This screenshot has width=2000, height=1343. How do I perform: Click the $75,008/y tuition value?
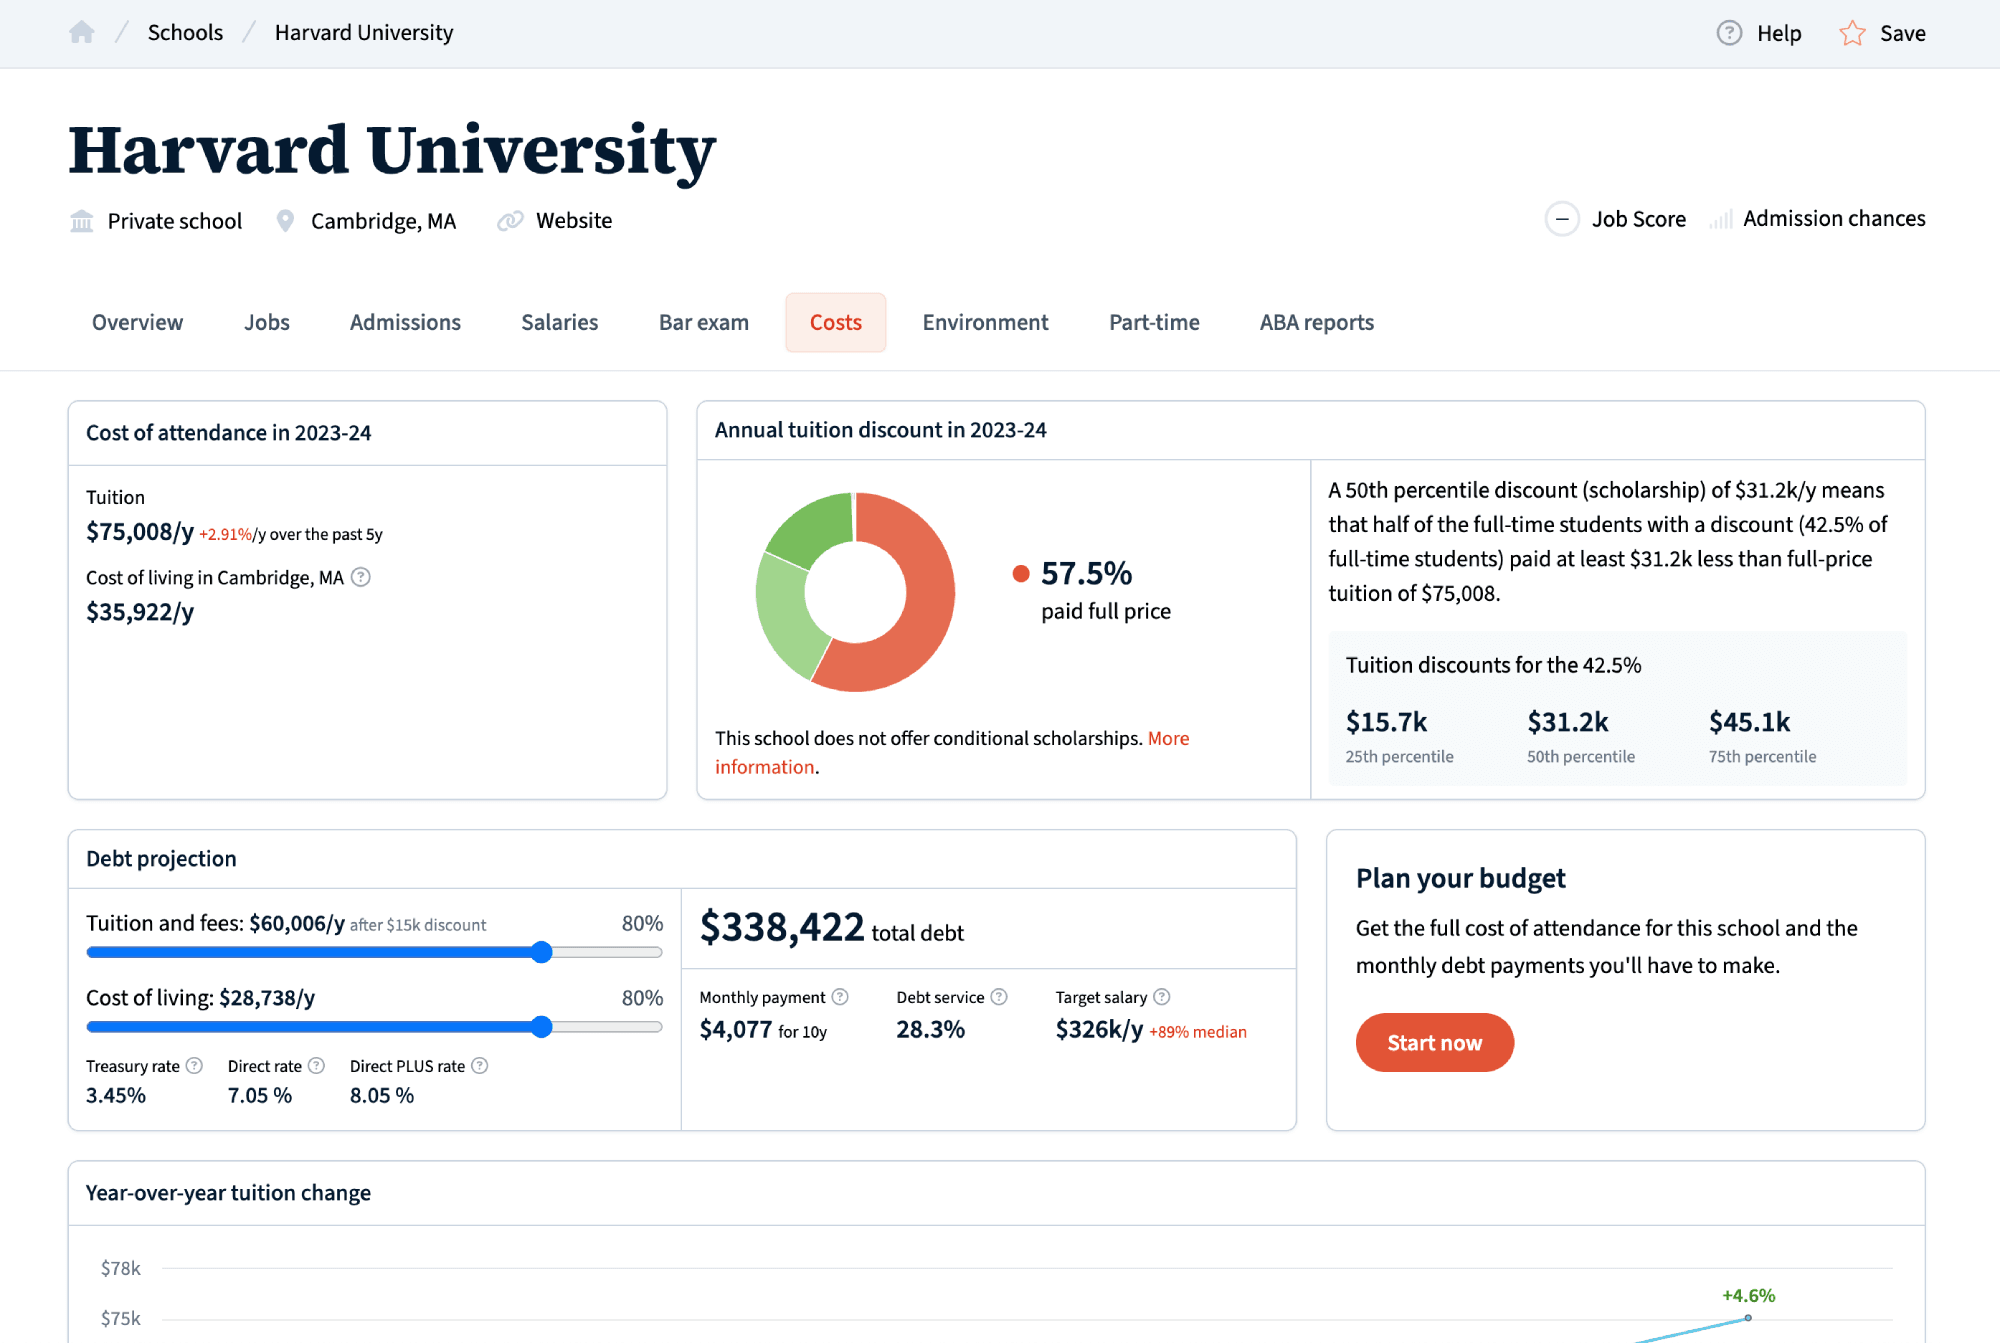coord(140,532)
